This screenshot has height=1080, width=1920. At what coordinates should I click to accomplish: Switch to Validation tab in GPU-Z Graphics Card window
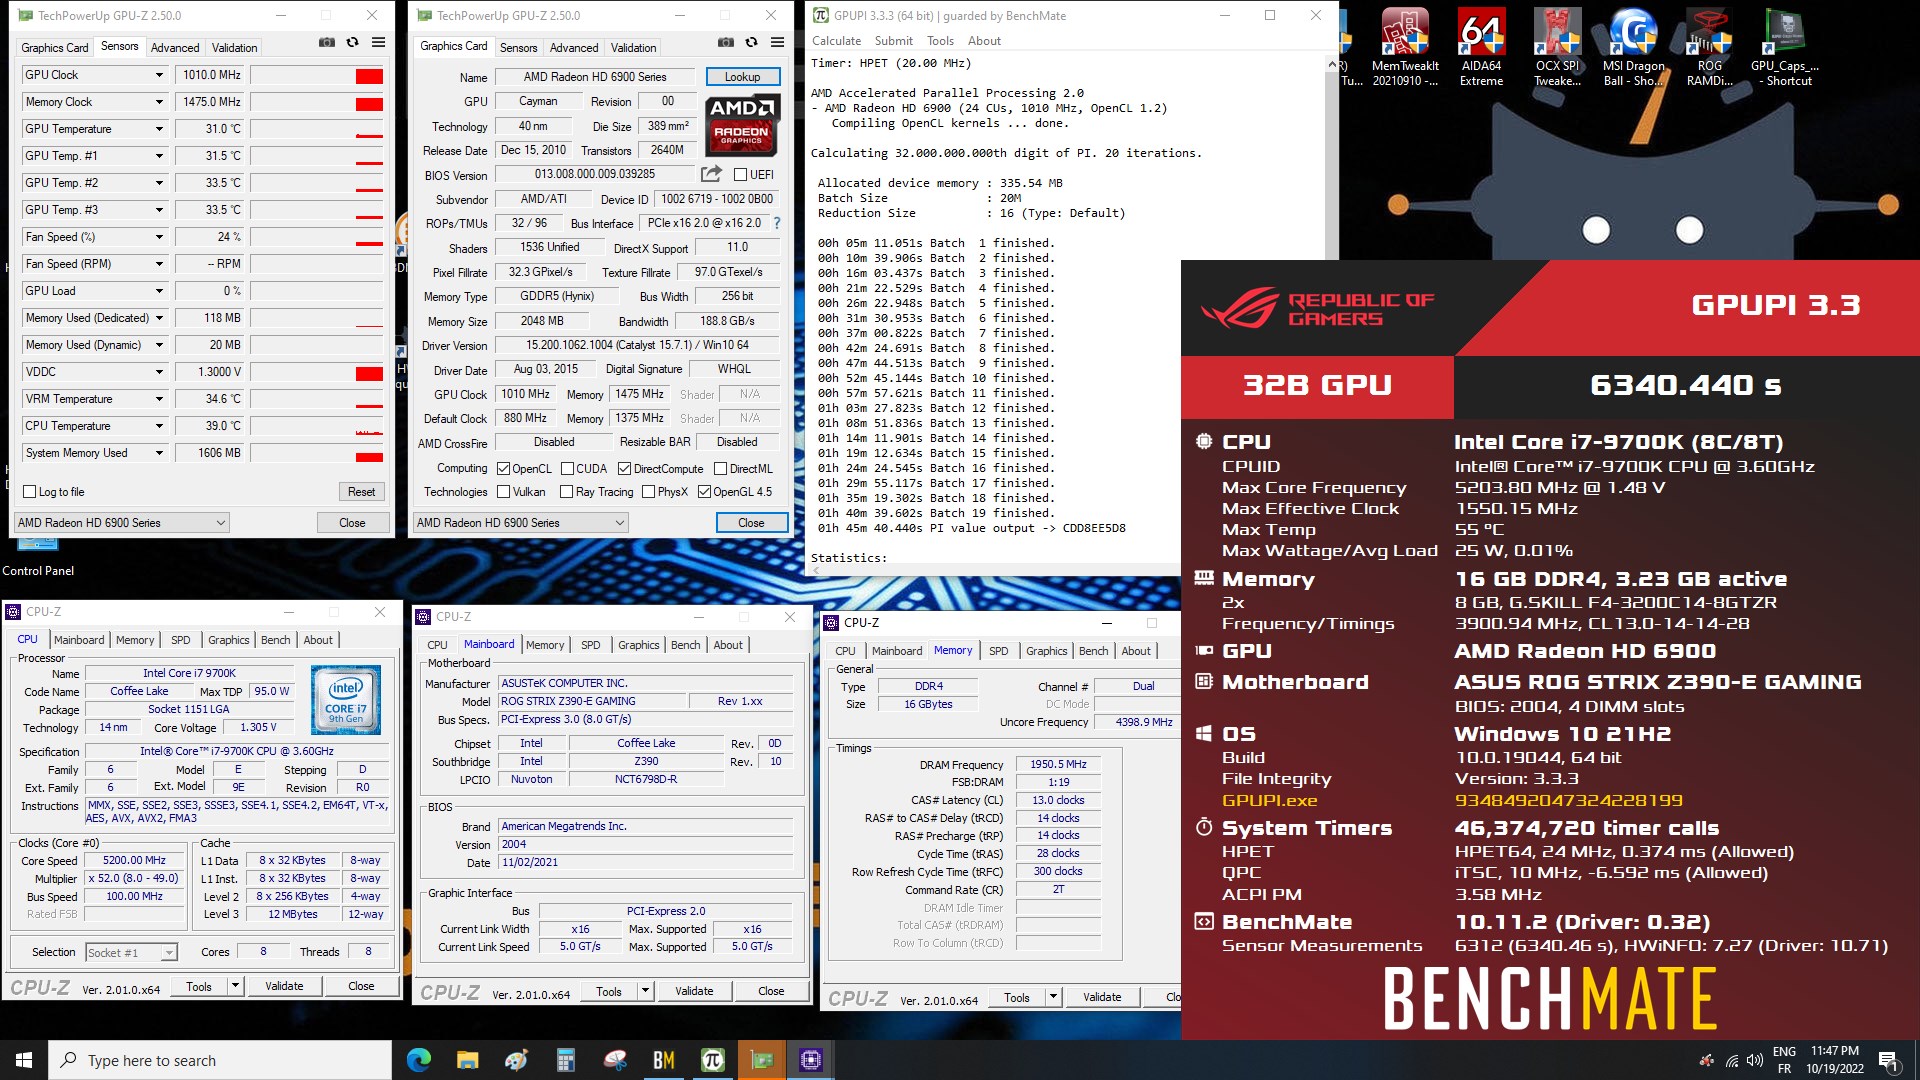pos(634,47)
